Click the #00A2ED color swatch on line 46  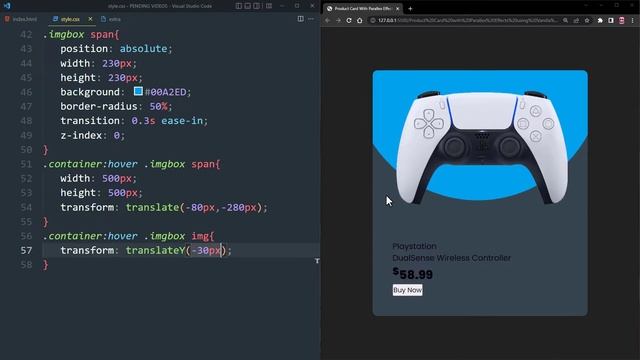pyautogui.click(x=138, y=91)
